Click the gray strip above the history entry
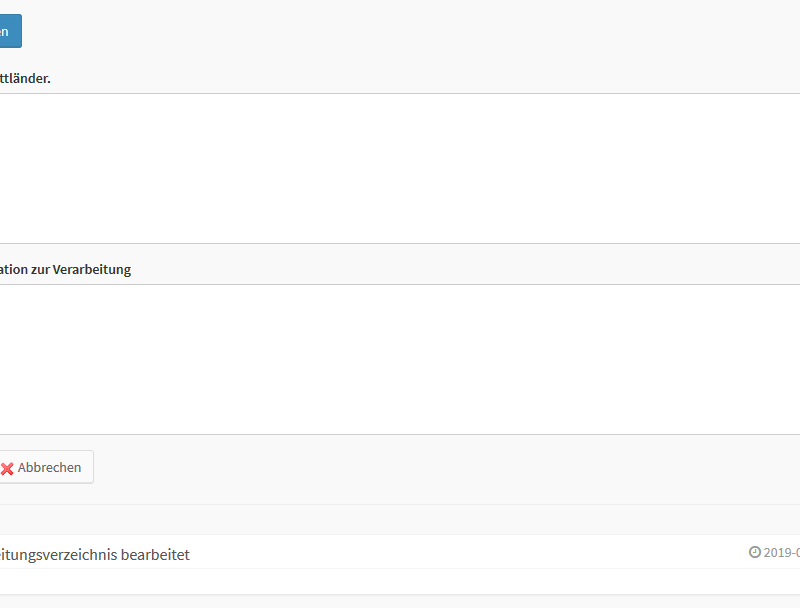Viewport: 800px width, 608px height. [x=400, y=520]
